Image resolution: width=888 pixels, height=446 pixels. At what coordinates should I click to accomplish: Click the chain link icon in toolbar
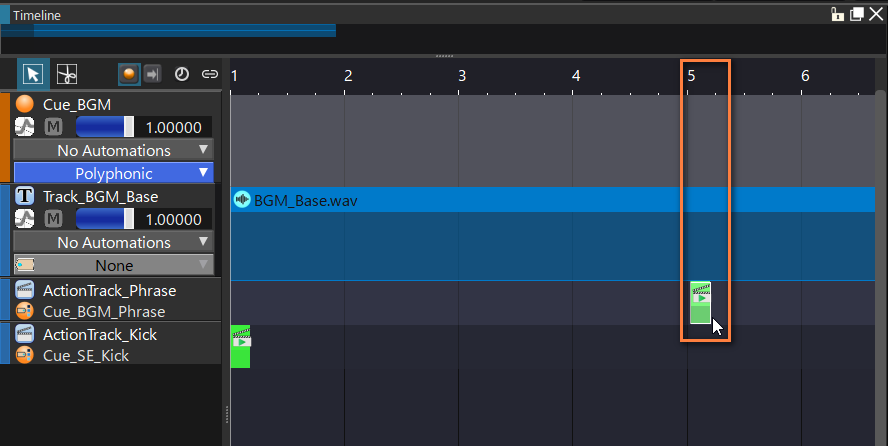point(210,74)
